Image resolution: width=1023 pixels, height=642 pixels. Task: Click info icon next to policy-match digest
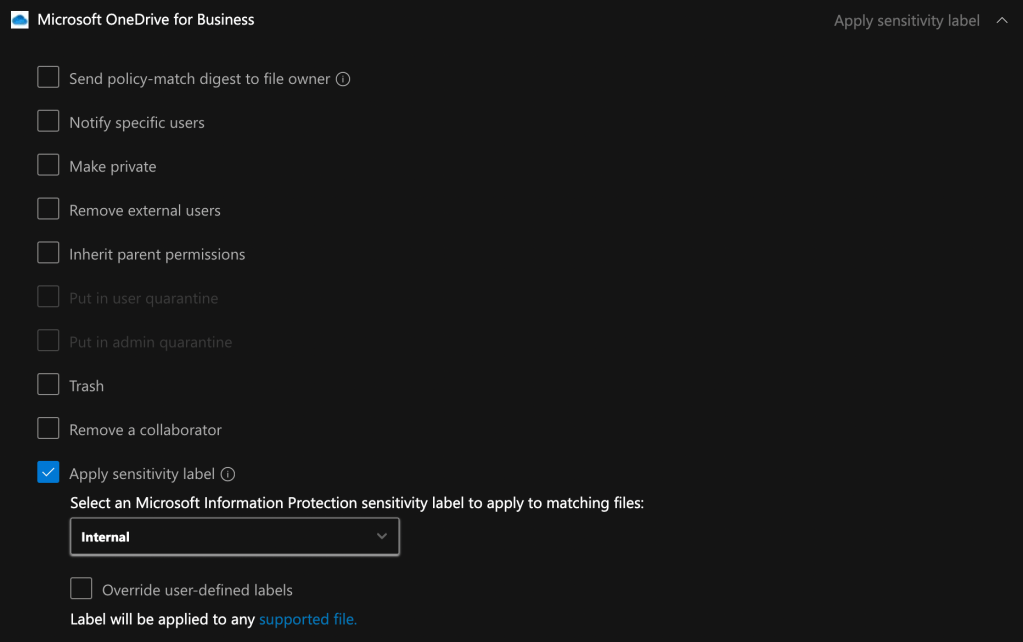[343, 79]
